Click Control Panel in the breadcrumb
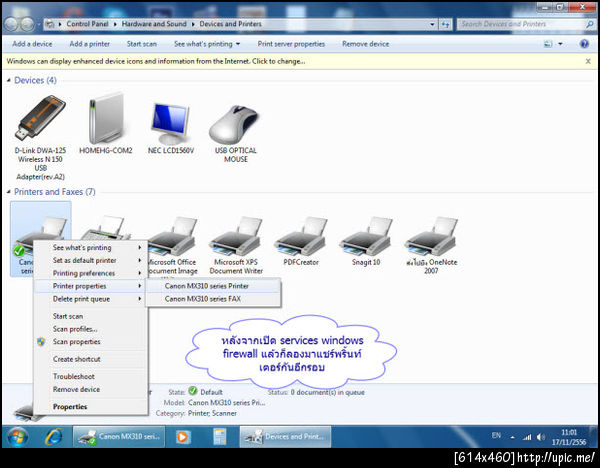 [x=88, y=24]
